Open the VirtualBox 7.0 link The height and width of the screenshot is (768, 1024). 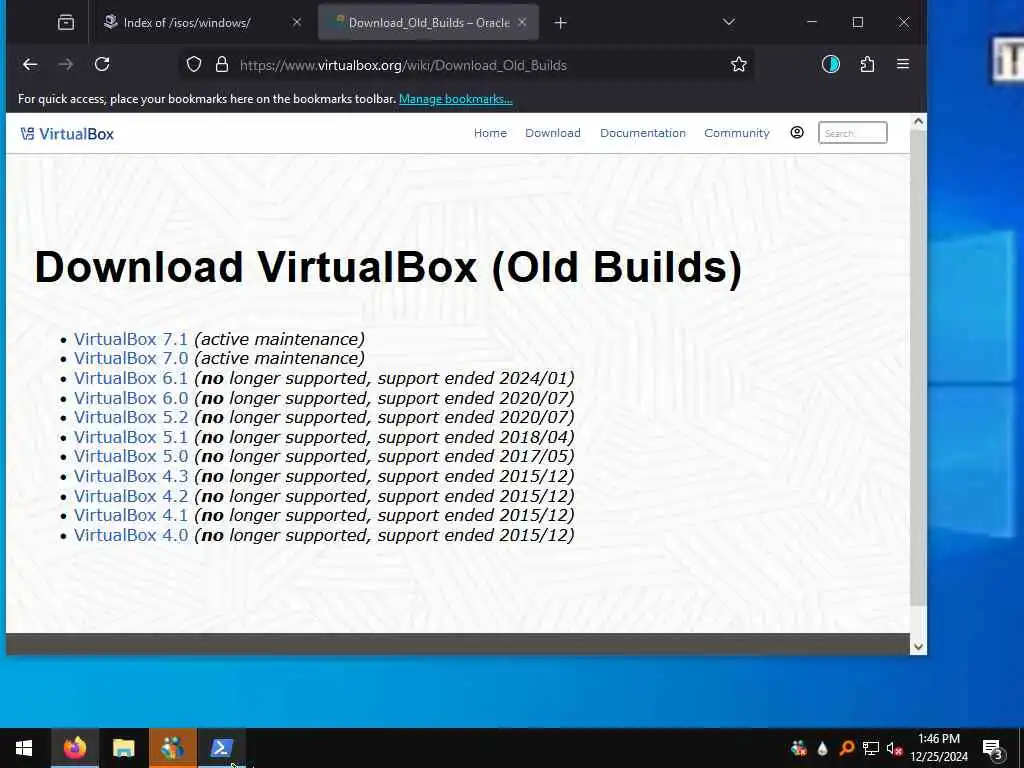(x=131, y=359)
